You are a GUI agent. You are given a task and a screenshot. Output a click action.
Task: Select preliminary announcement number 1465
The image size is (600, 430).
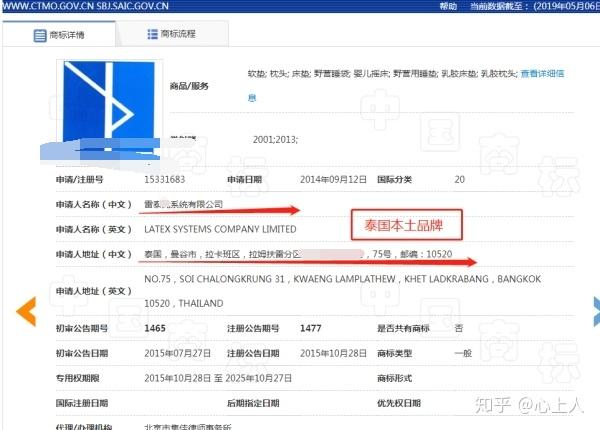(155, 328)
